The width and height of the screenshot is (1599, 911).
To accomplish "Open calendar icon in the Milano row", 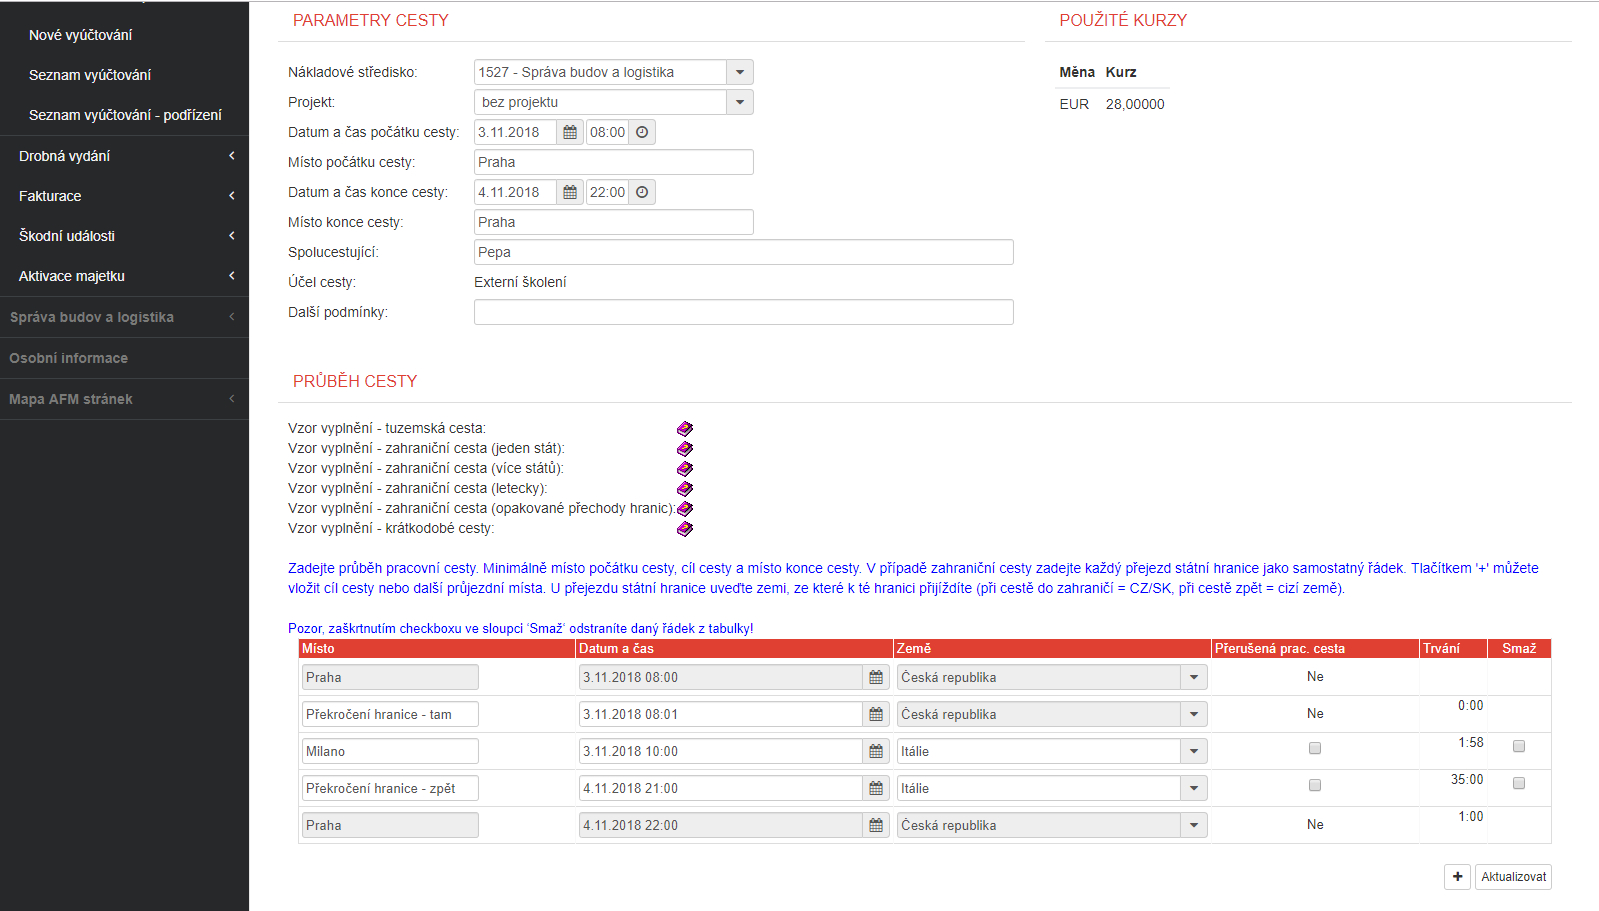I will (876, 751).
